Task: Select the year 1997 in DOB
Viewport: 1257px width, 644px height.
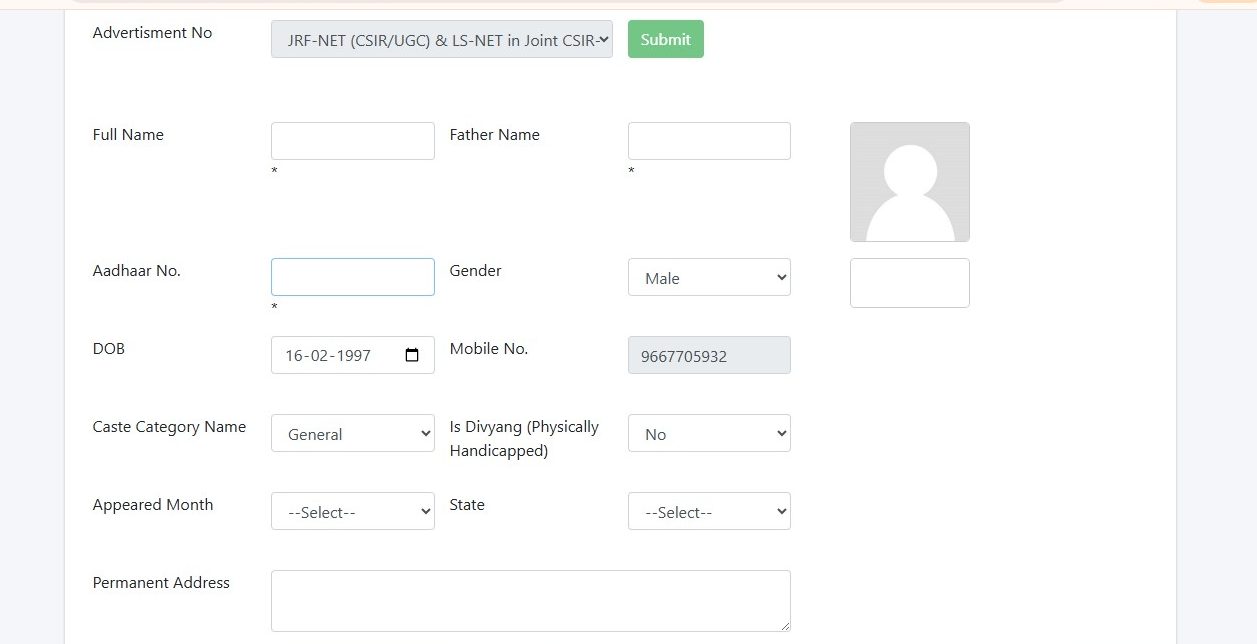Action: pos(354,356)
